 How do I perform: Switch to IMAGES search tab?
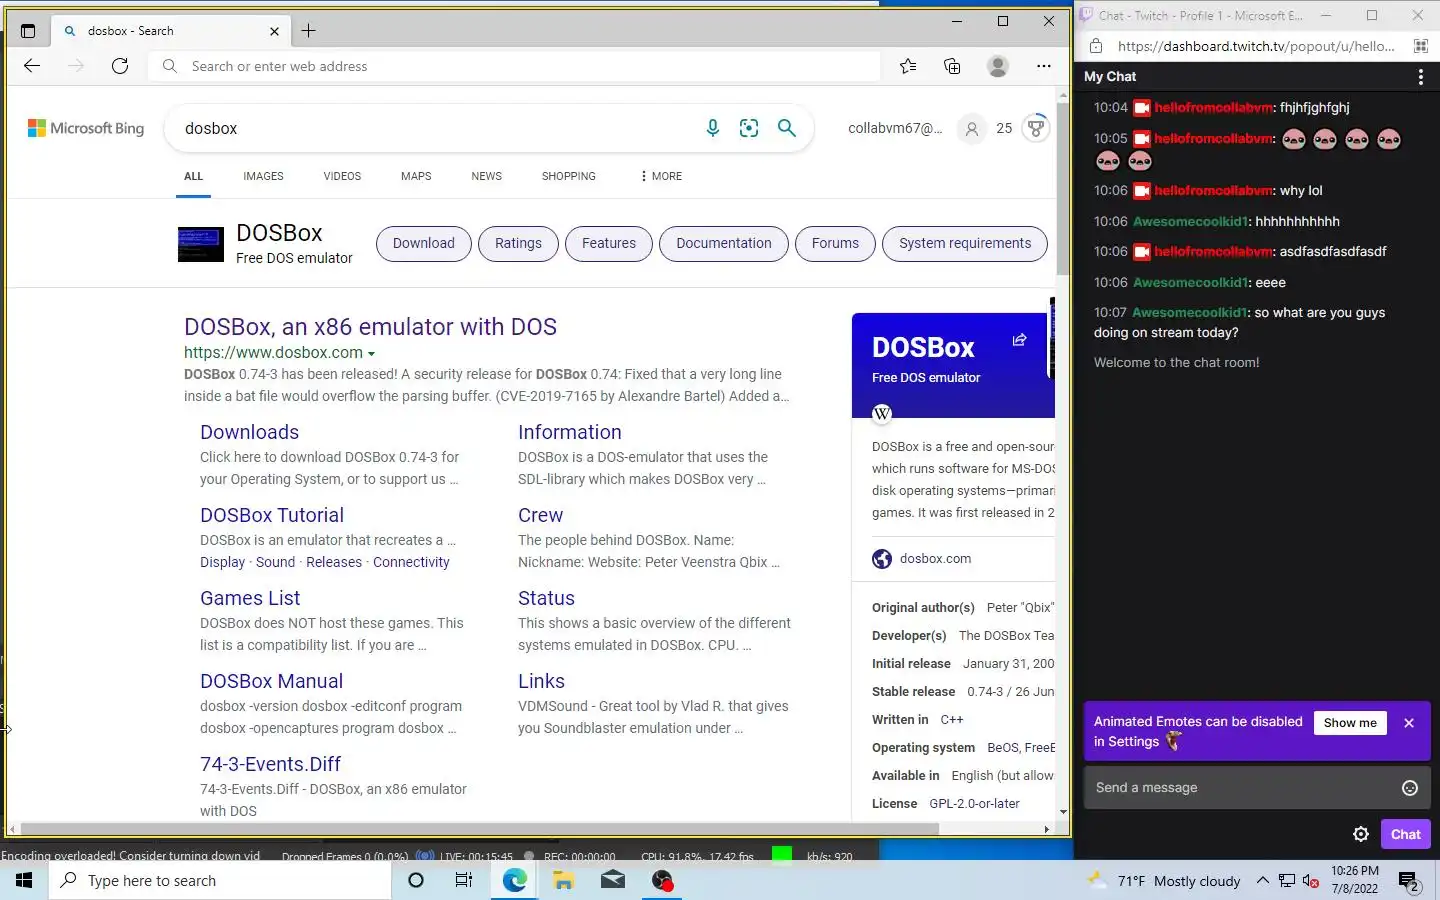tap(263, 176)
